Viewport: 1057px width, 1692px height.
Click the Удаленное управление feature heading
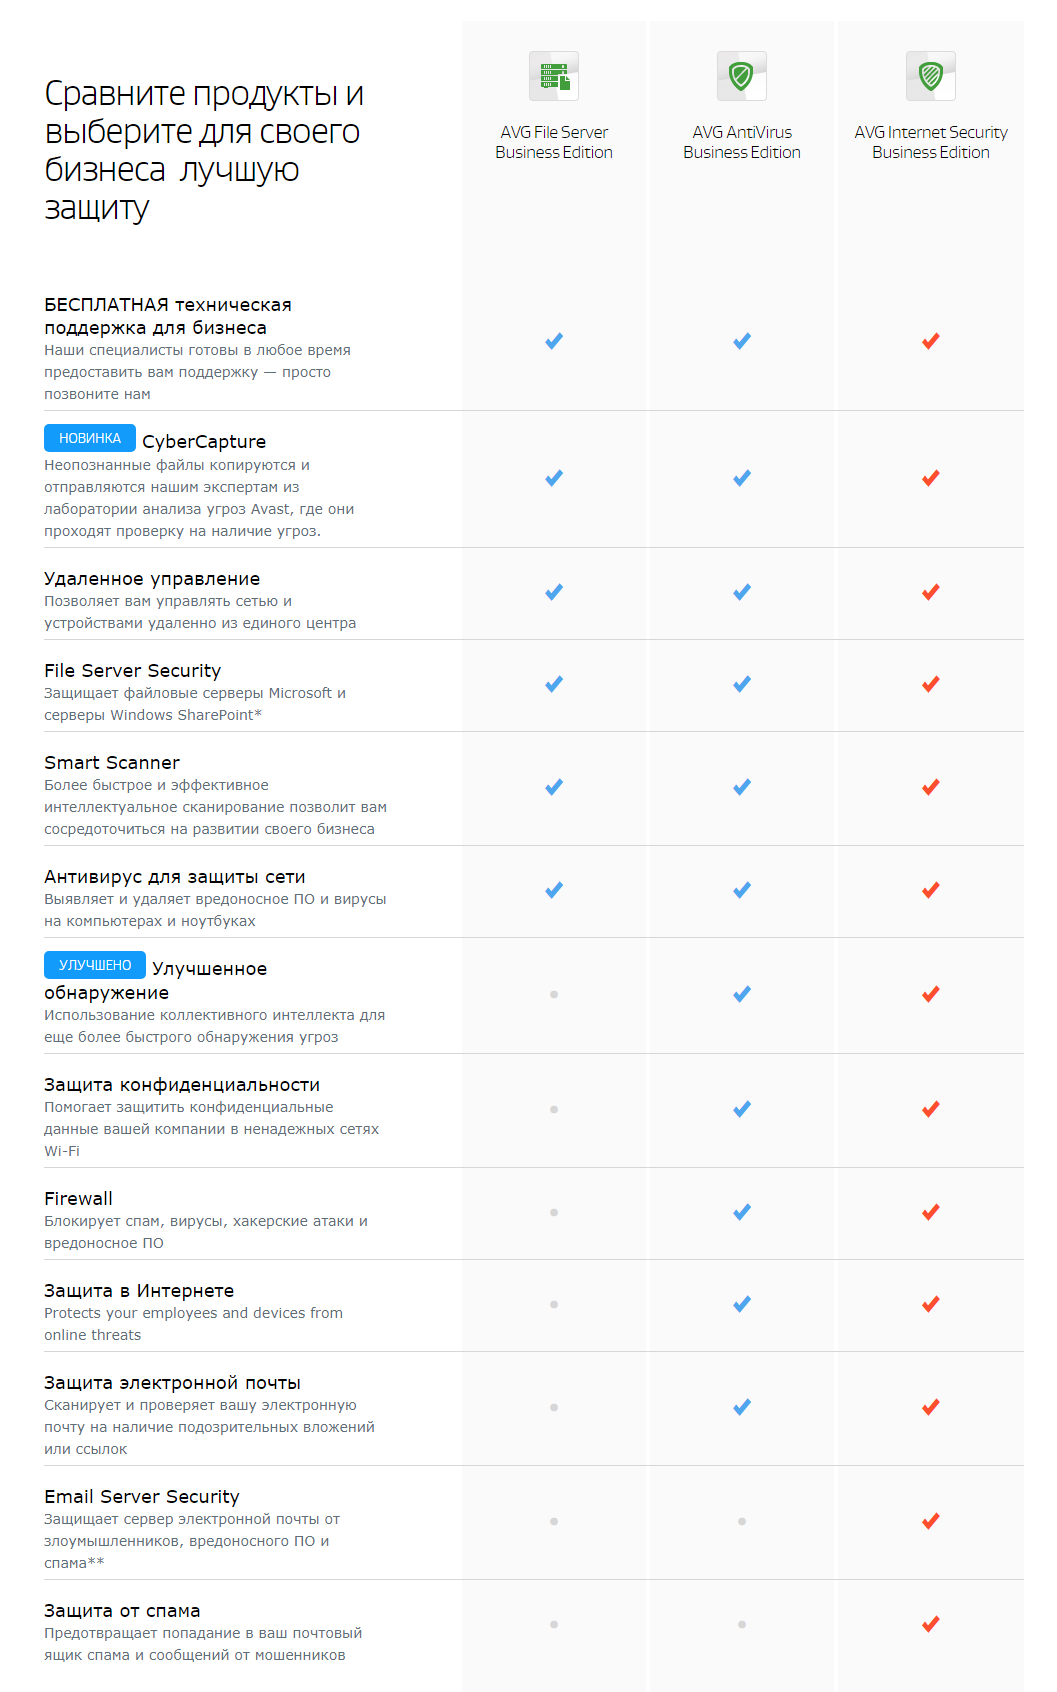click(152, 579)
